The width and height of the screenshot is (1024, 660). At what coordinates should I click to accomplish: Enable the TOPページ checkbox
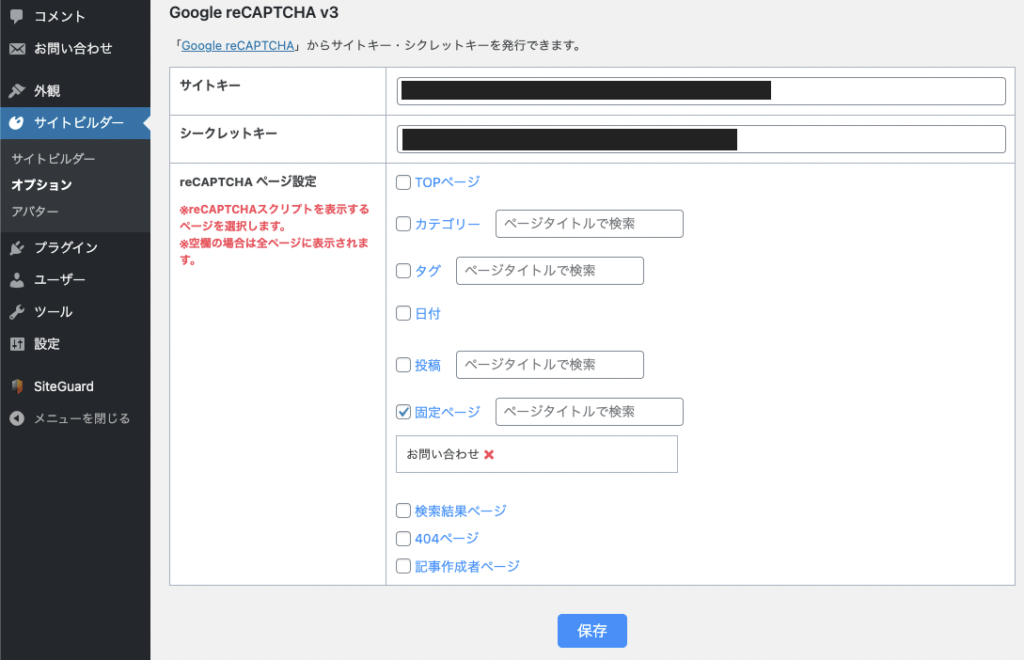click(404, 182)
